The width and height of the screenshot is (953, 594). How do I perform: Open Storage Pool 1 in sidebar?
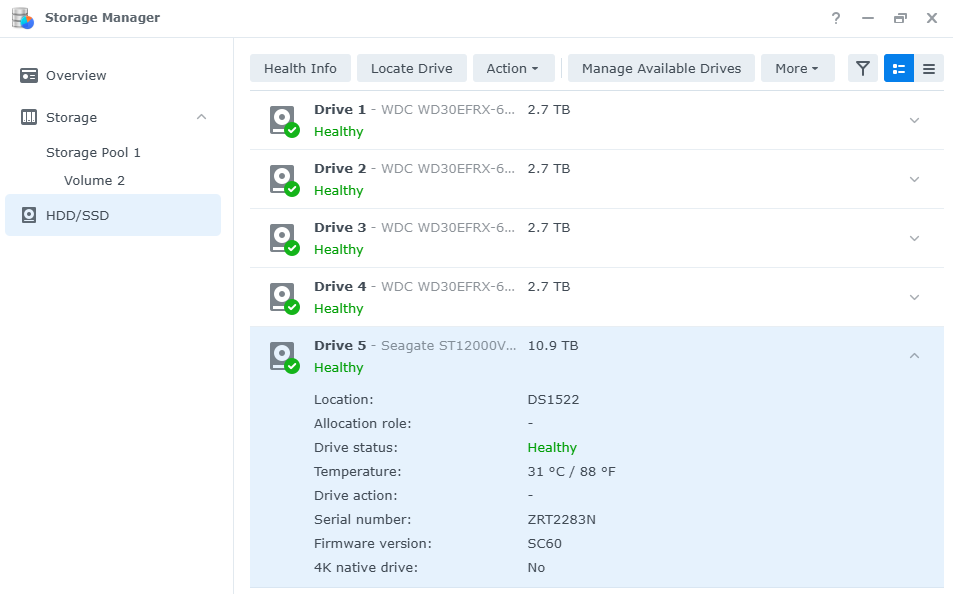93,153
